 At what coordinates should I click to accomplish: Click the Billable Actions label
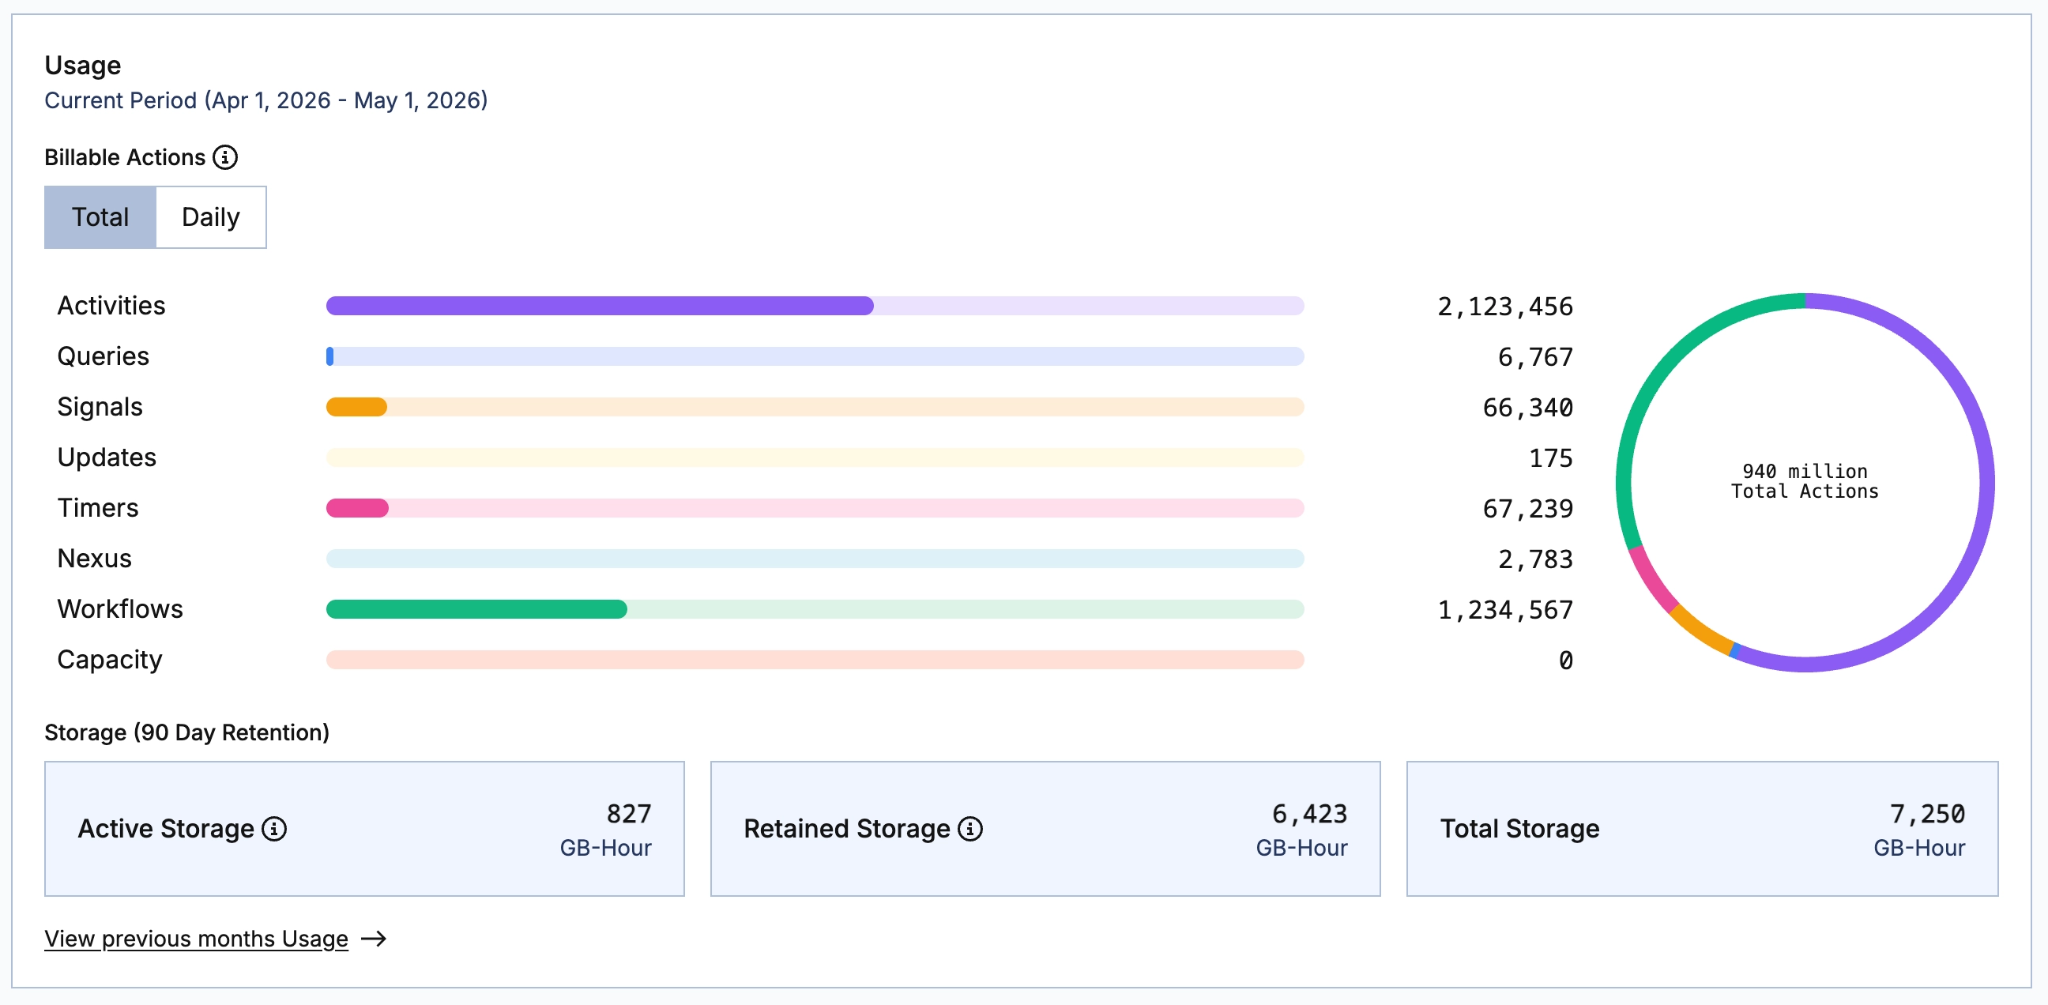[x=125, y=157]
